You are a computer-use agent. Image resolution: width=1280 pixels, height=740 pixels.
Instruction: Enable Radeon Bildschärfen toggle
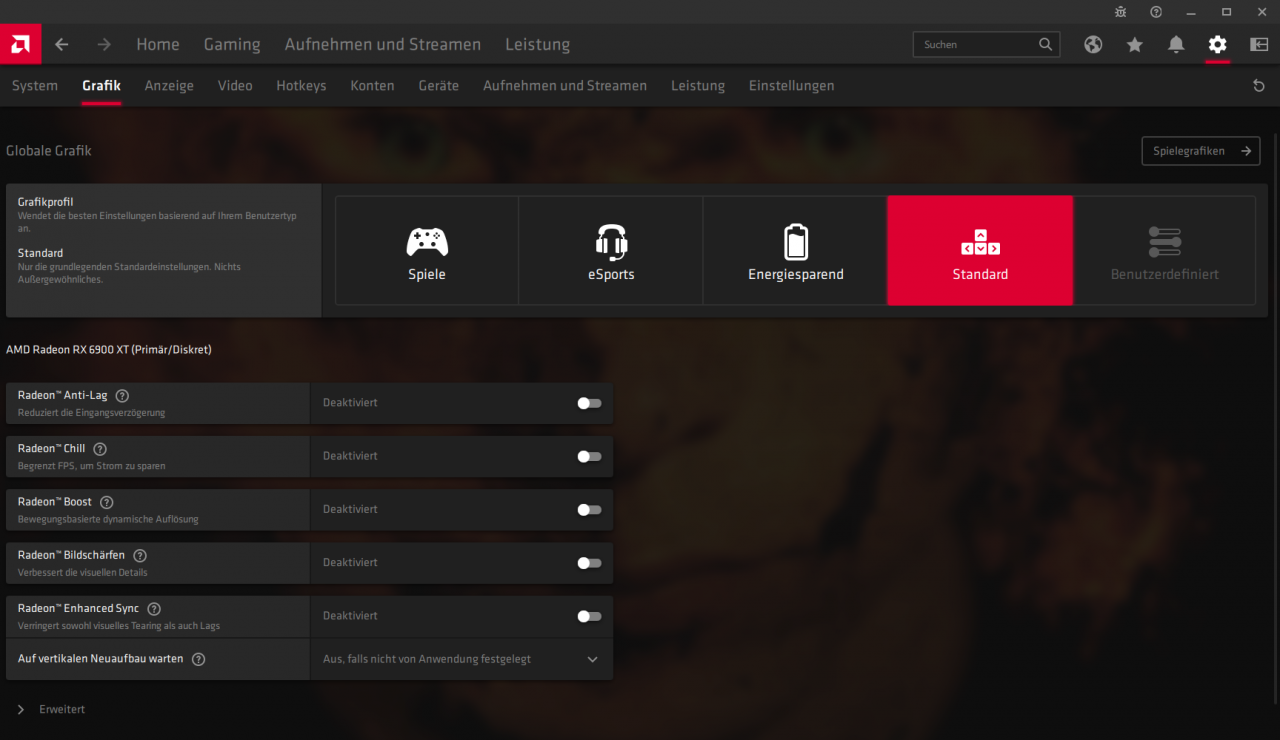point(589,562)
